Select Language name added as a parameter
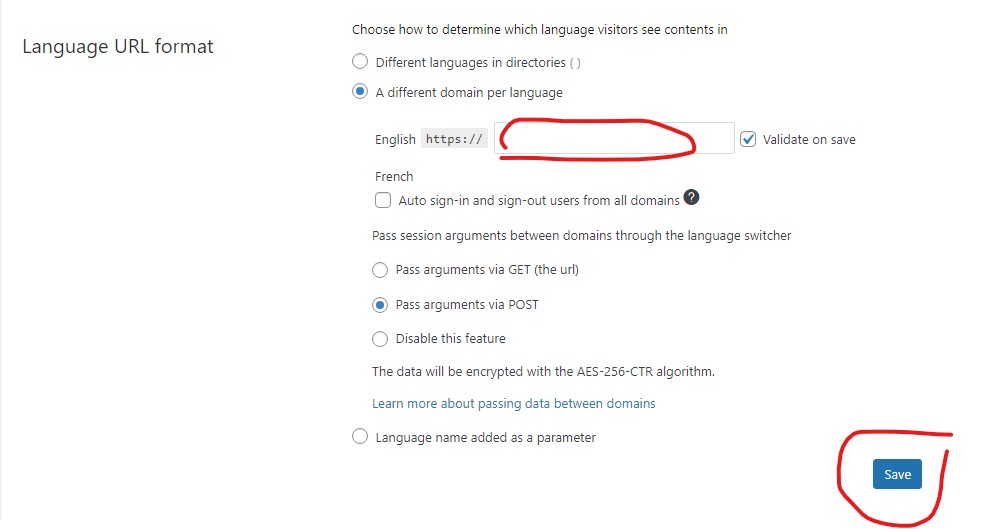This screenshot has height=529, width=989. pyautogui.click(x=360, y=437)
